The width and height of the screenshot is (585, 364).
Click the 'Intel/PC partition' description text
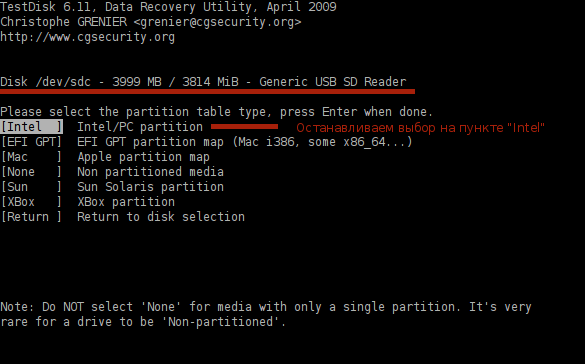[x=140, y=127]
